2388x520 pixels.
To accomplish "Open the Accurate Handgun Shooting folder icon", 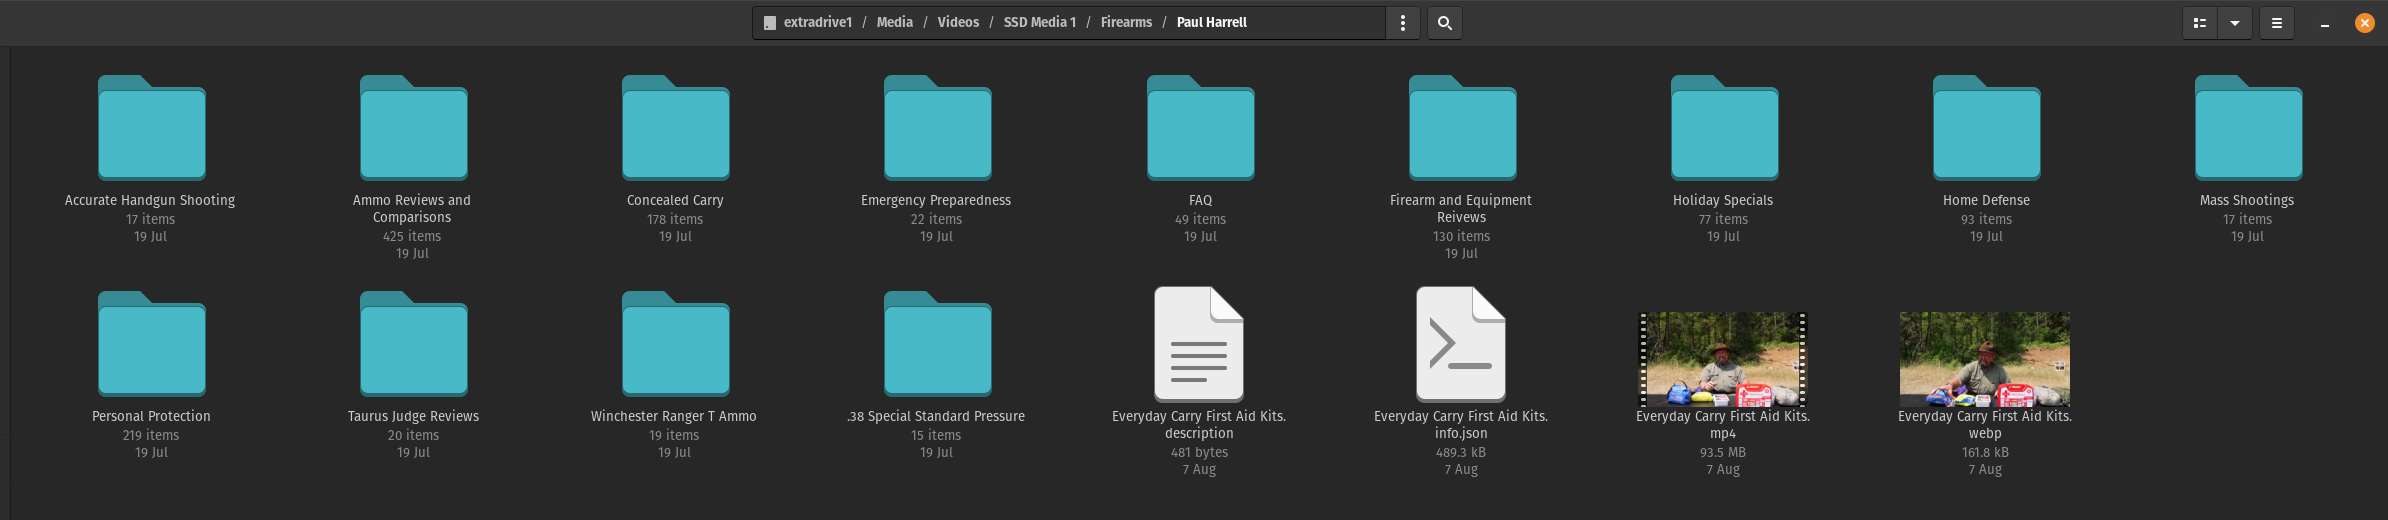I will click(x=151, y=128).
